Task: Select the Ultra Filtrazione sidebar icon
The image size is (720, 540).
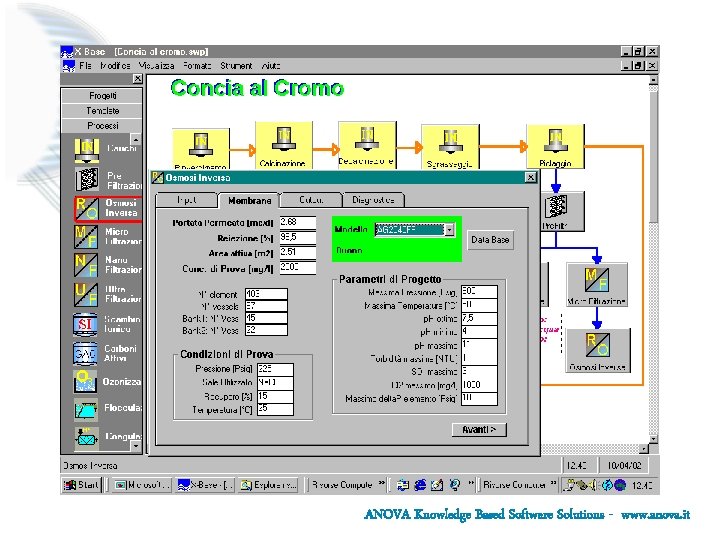Action: pyautogui.click(x=86, y=294)
